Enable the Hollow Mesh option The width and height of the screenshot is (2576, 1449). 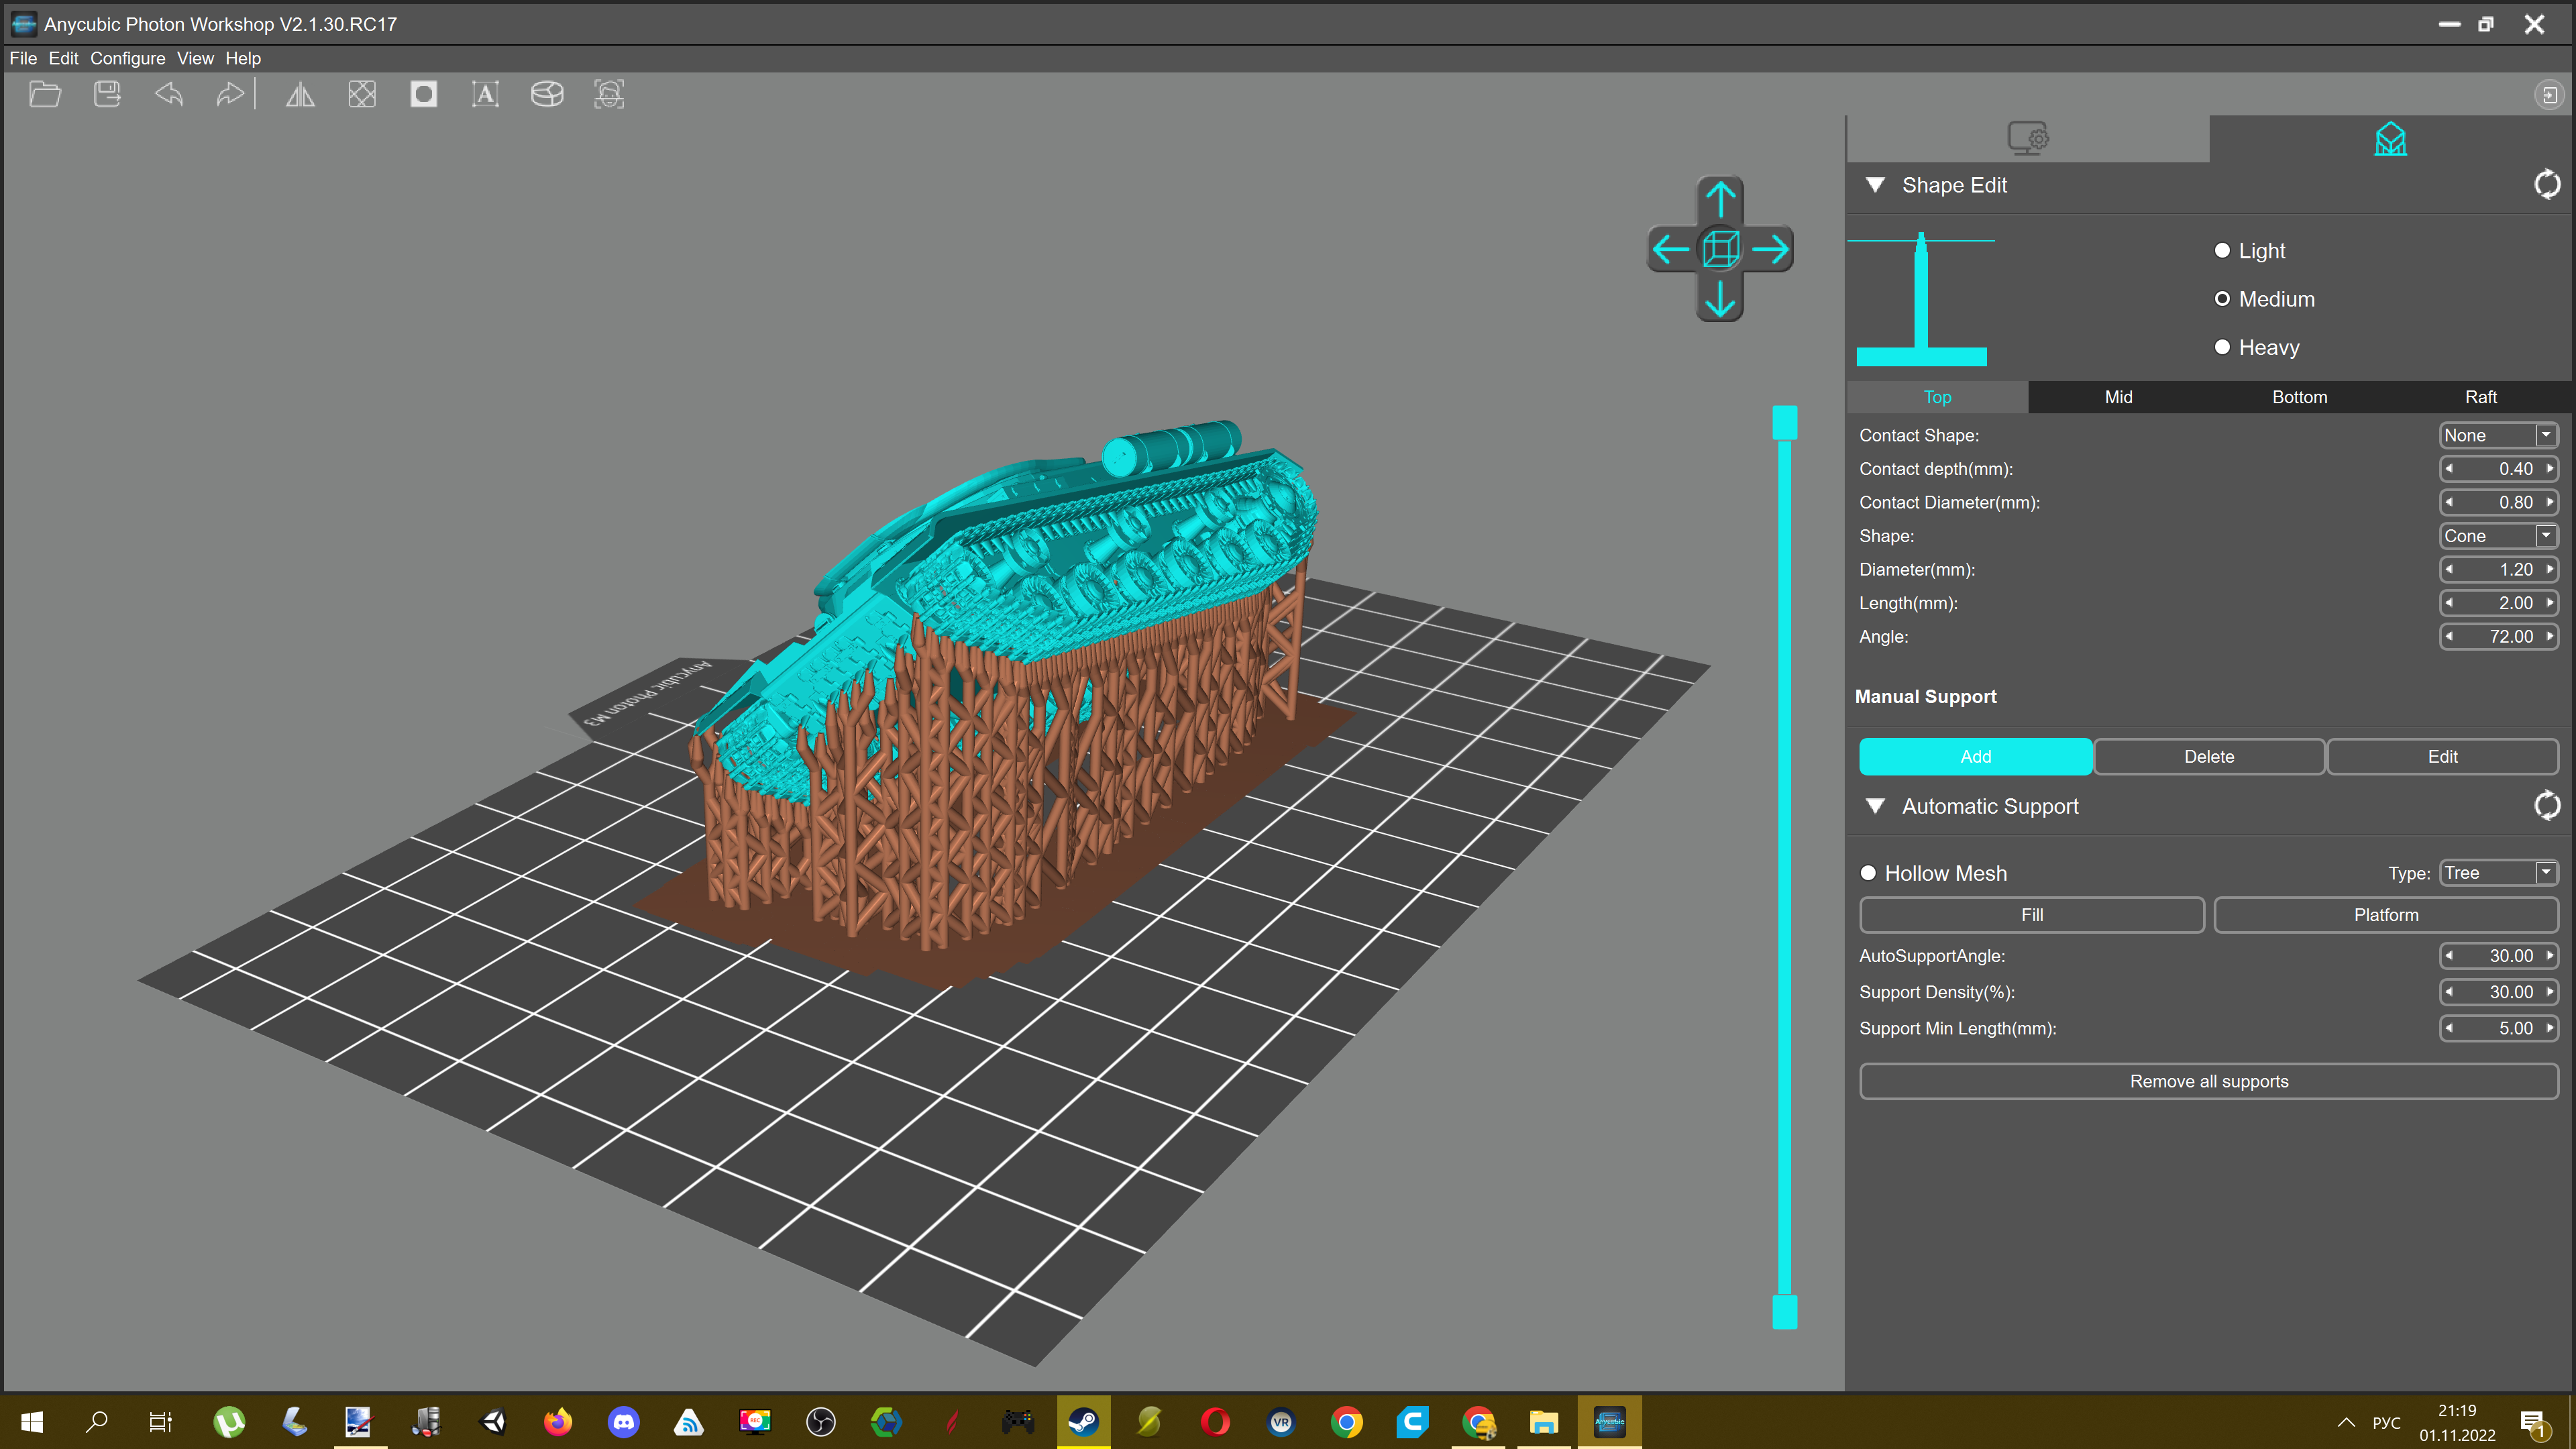point(1868,873)
